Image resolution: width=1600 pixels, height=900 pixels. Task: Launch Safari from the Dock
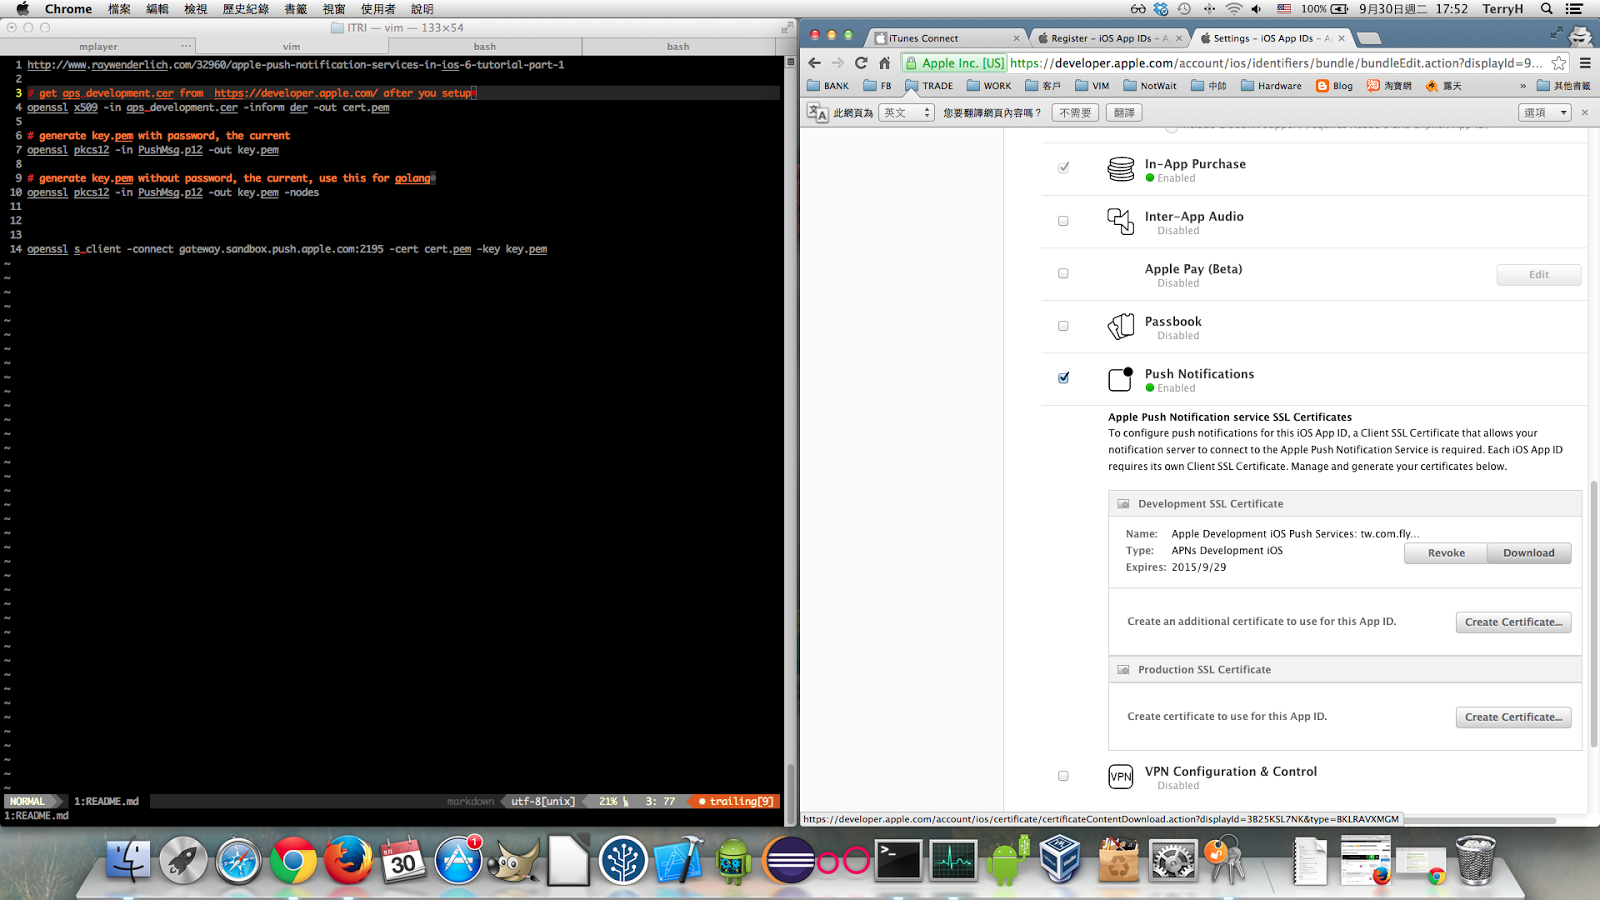coord(238,860)
